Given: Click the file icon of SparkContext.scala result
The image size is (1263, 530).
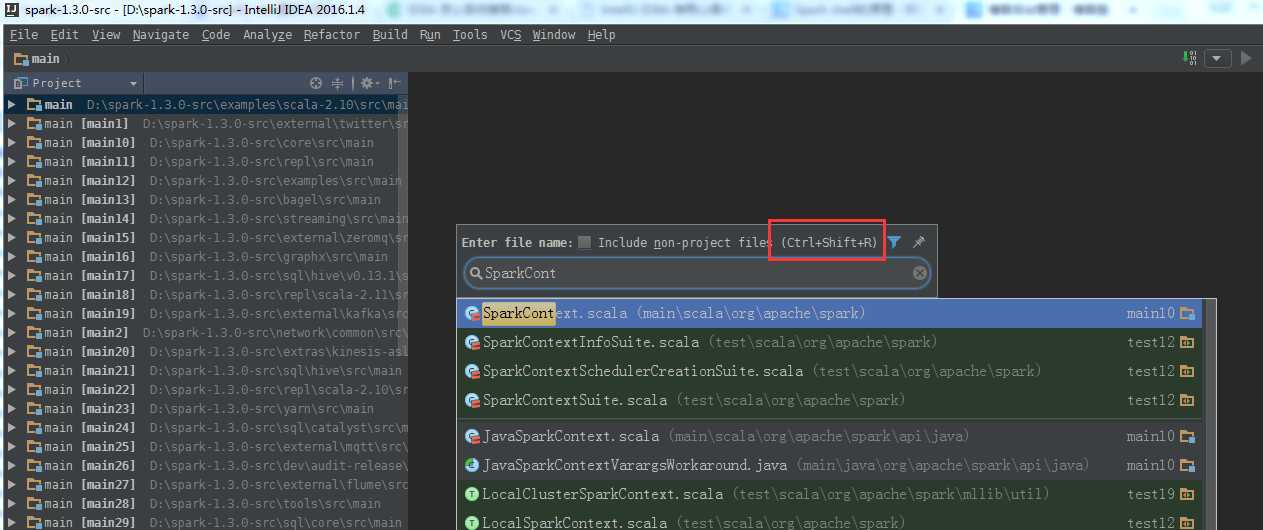Looking at the screenshot, I should click(x=472, y=313).
